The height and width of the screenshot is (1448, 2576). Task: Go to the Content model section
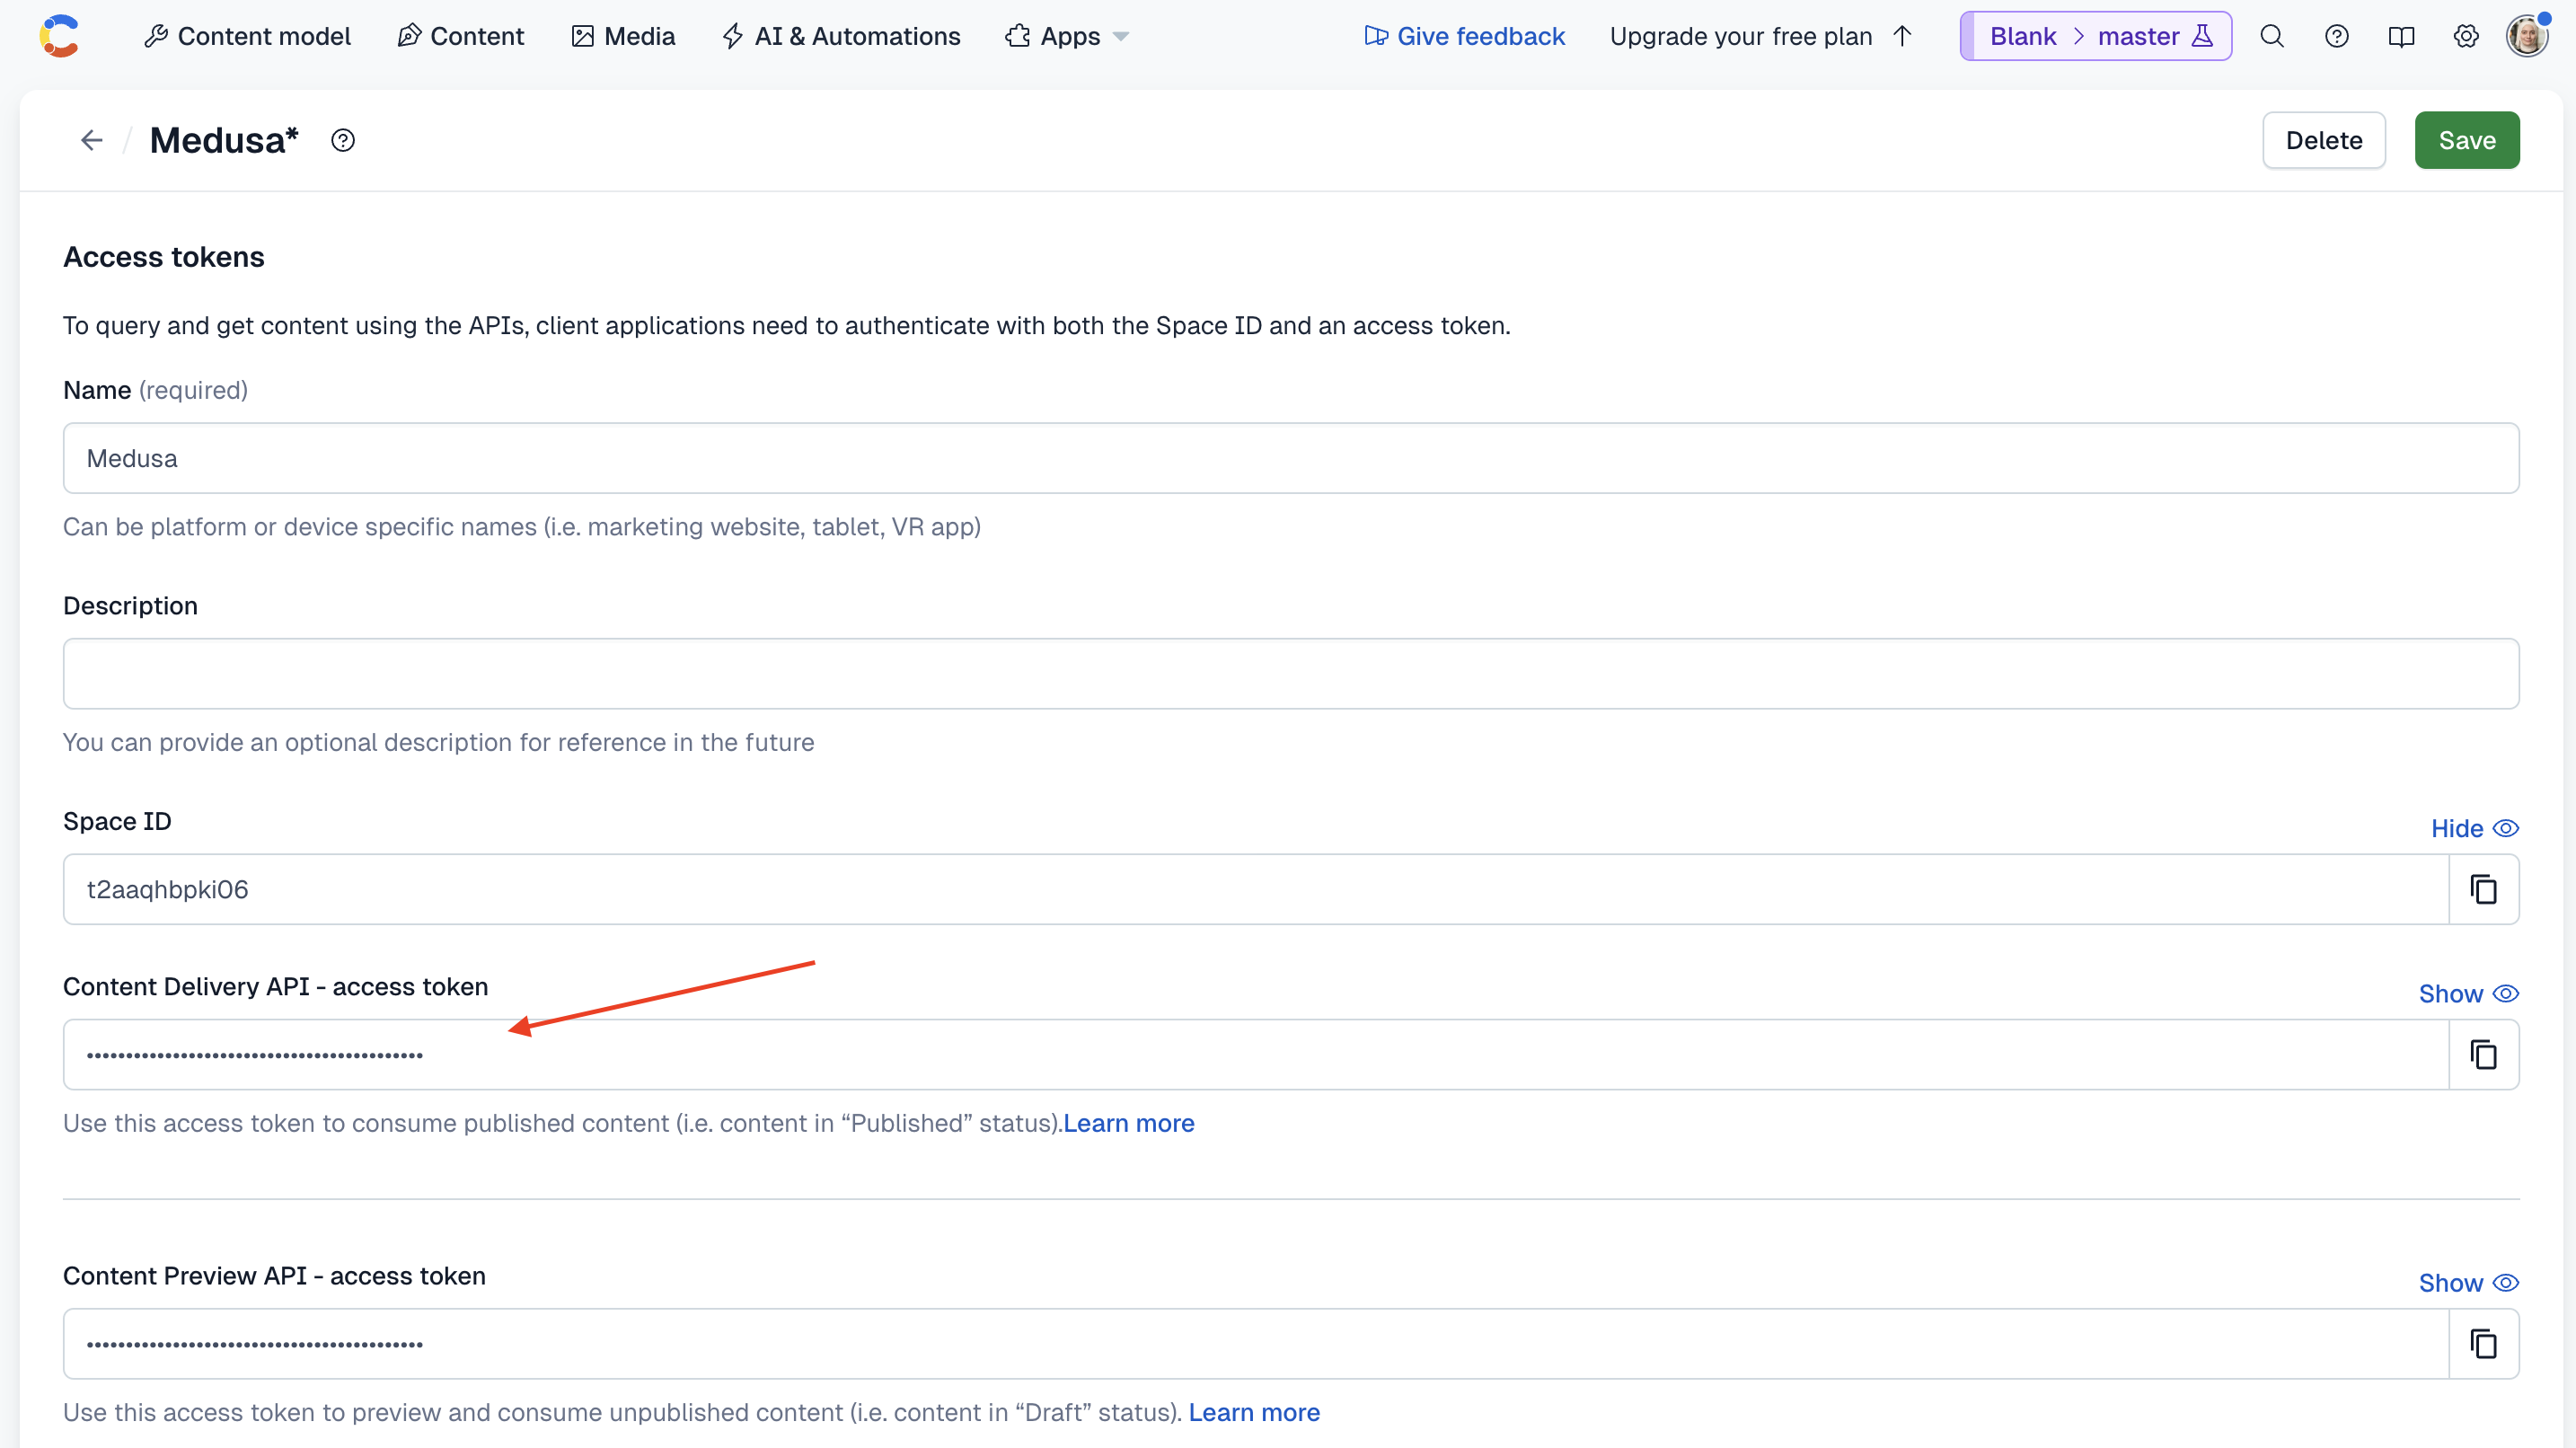point(248,36)
